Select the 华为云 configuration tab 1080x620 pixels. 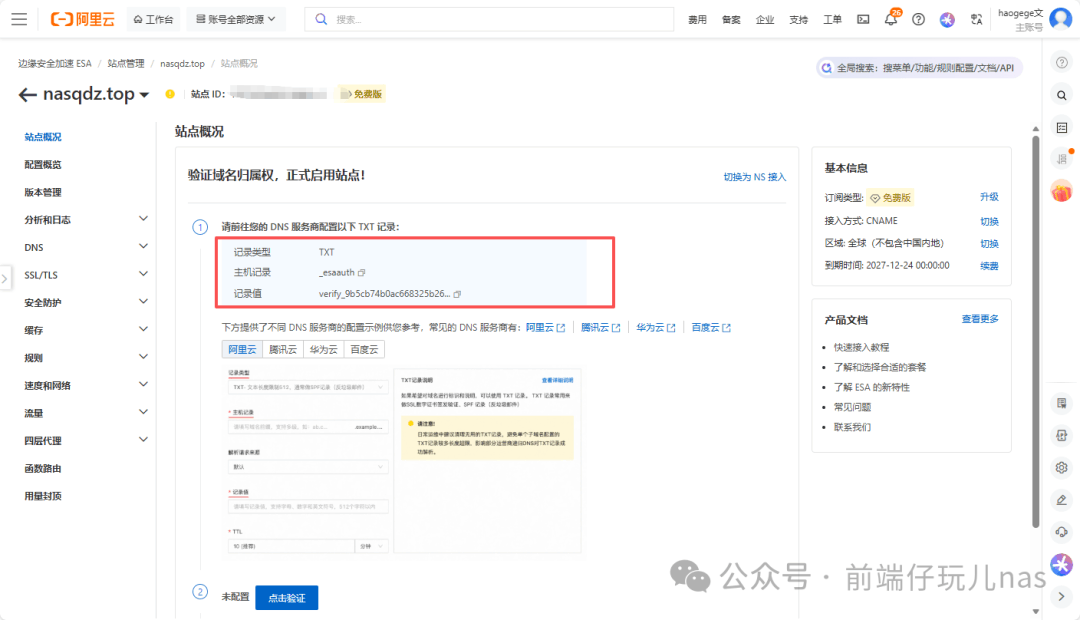[x=322, y=349]
